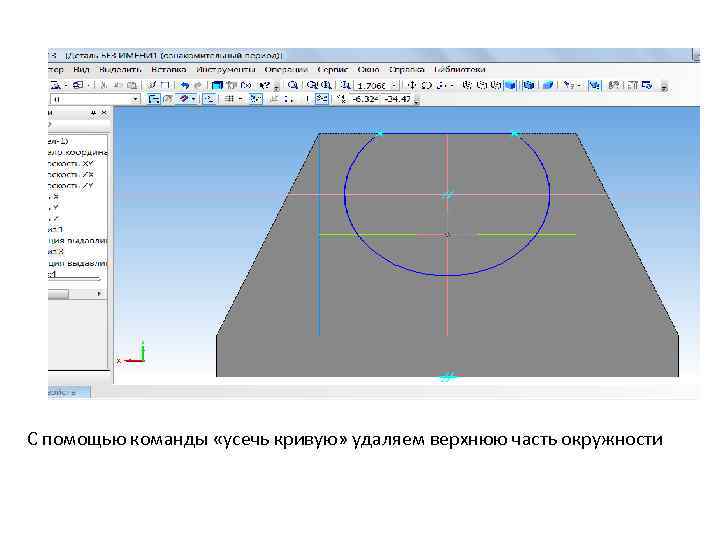Click the scissors Cut icon
The width and height of the screenshot is (720, 540).
click(102, 85)
